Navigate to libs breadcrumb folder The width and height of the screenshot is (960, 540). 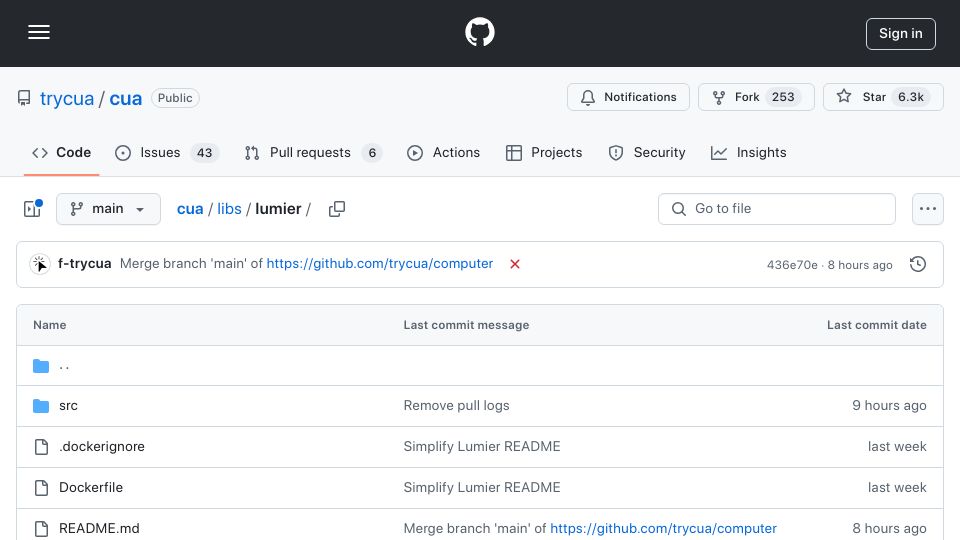pyautogui.click(x=229, y=209)
